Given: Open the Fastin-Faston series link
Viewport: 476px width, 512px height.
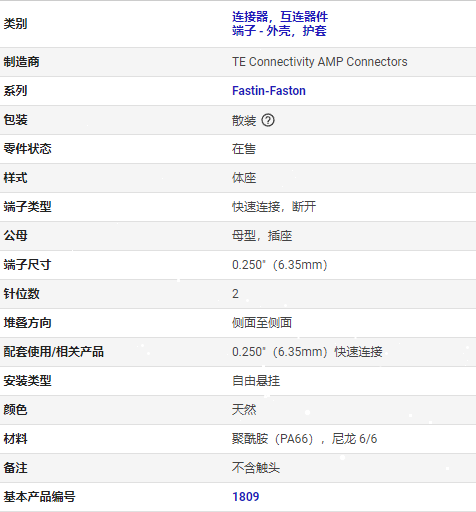Looking at the screenshot, I should (x=269, y=91).
